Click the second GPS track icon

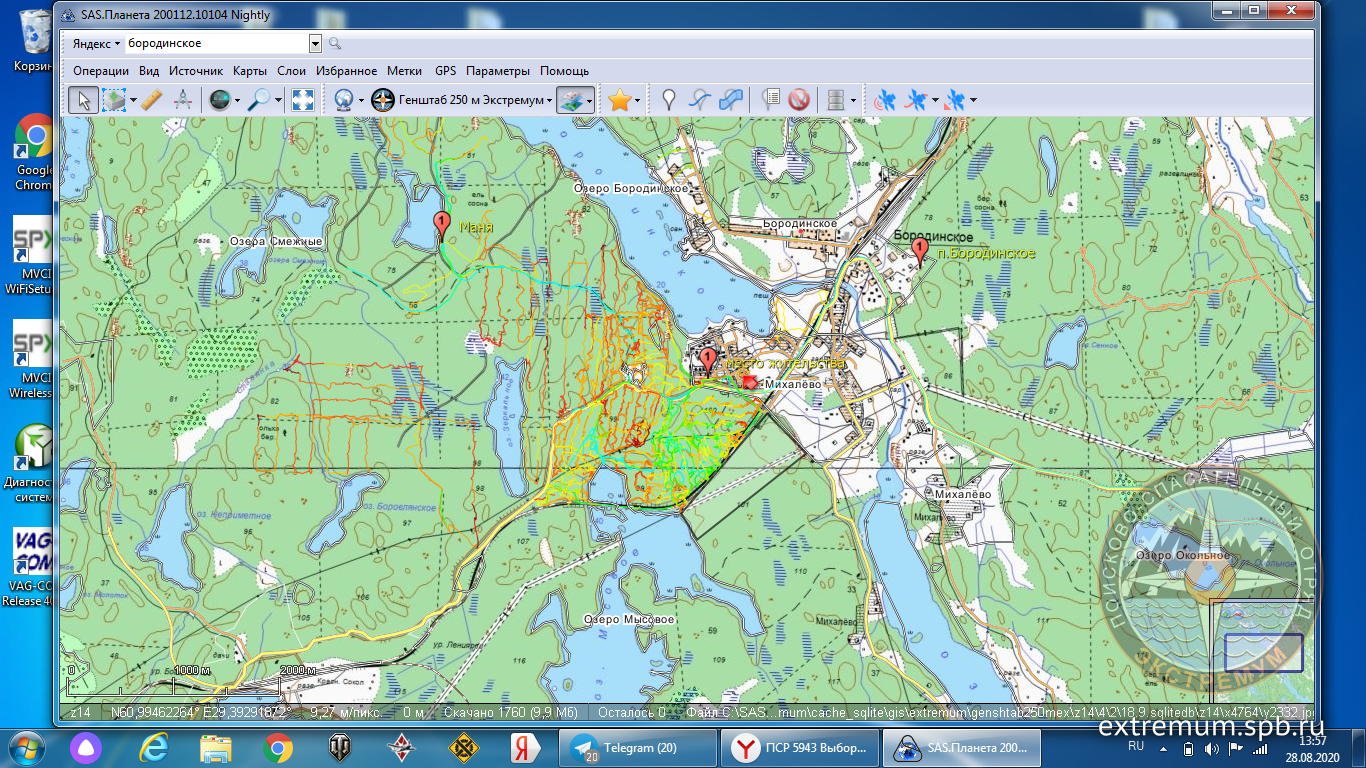[914, 100]
